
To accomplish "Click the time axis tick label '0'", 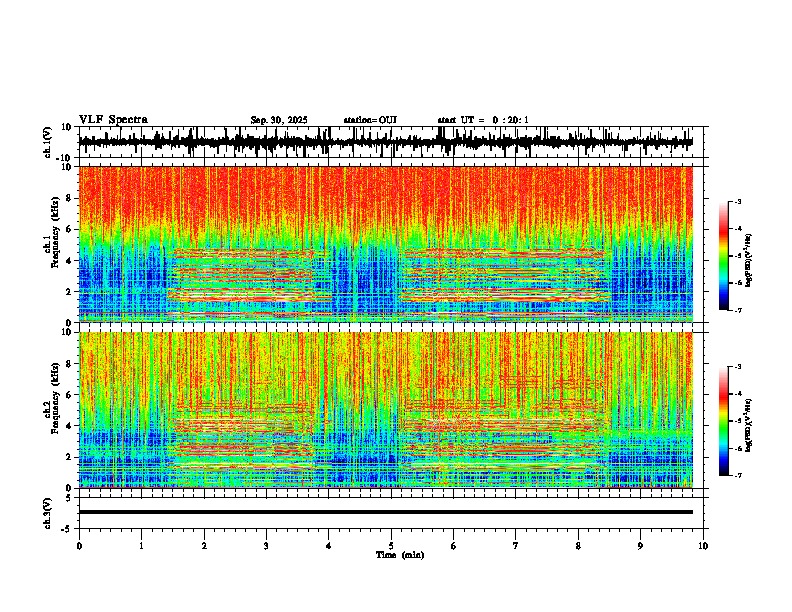I will tap(79, 546).
